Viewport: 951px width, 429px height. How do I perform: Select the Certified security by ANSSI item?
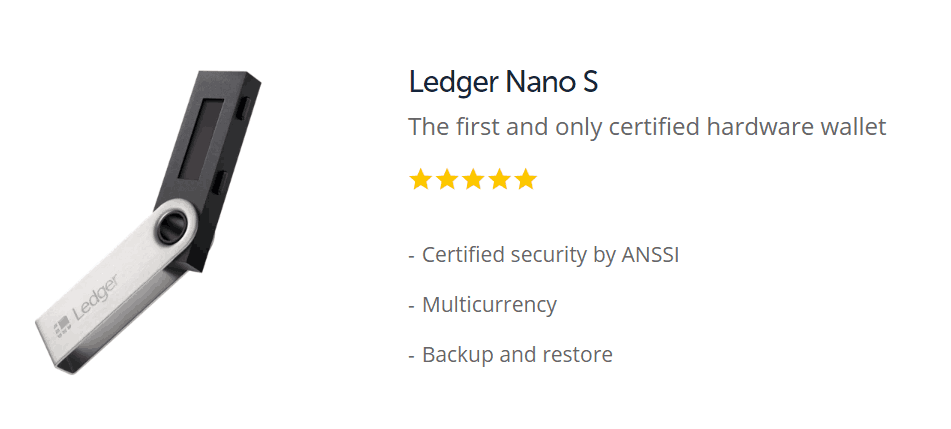click(x=543, y=255)
